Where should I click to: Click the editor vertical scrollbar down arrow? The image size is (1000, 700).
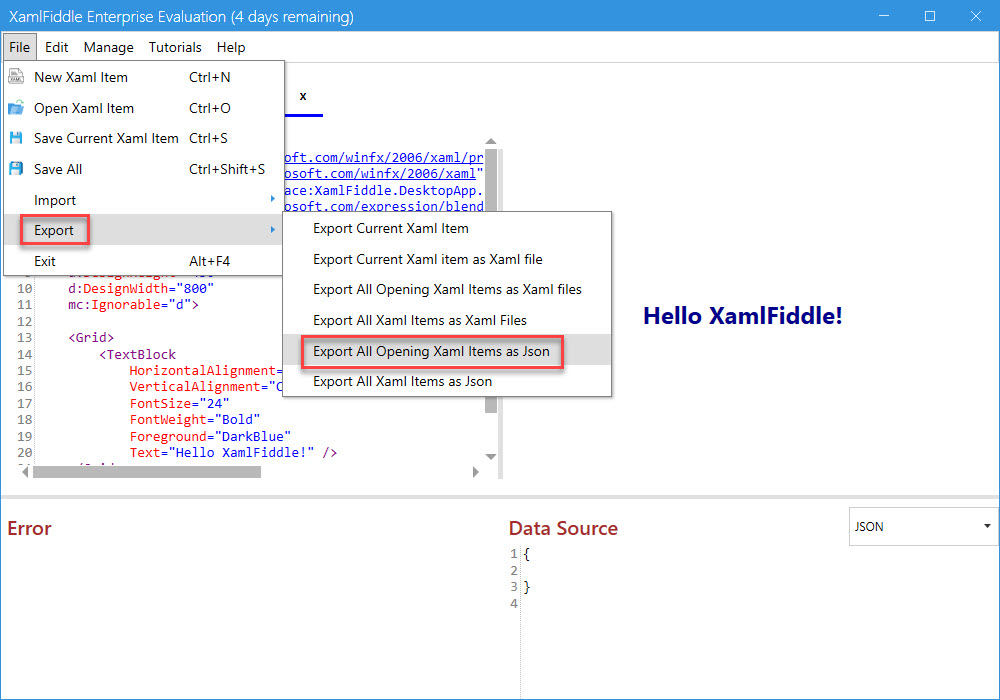(490, 456)
